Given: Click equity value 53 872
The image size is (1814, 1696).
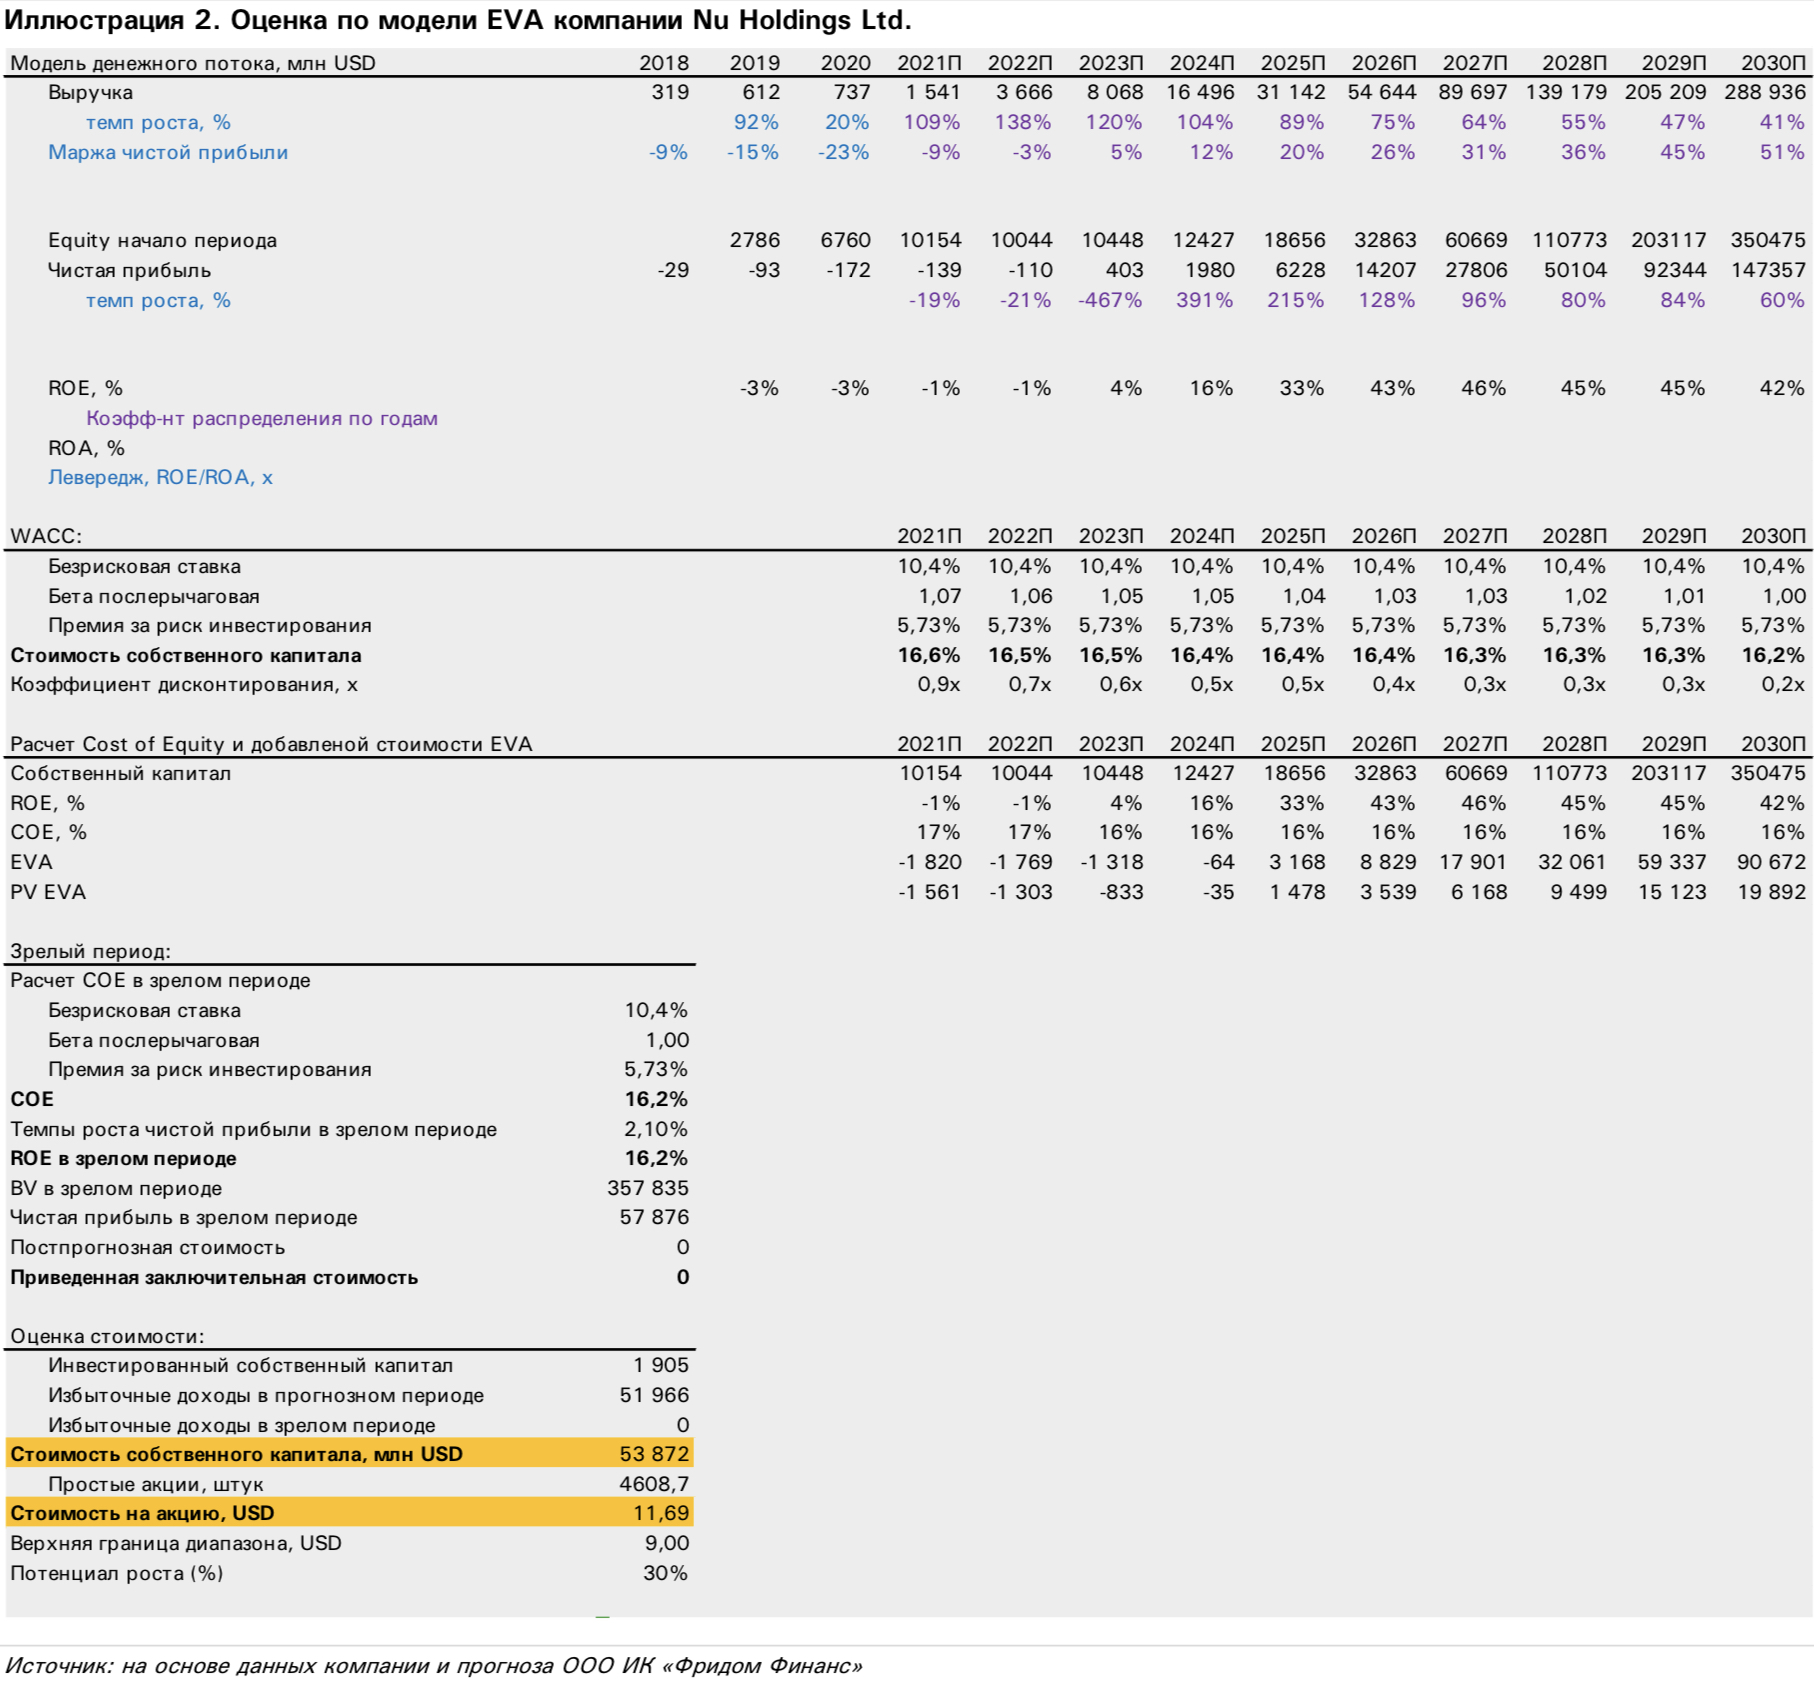Looking at the screenshot, I should pyautogui.click(x=654, y=1454).
